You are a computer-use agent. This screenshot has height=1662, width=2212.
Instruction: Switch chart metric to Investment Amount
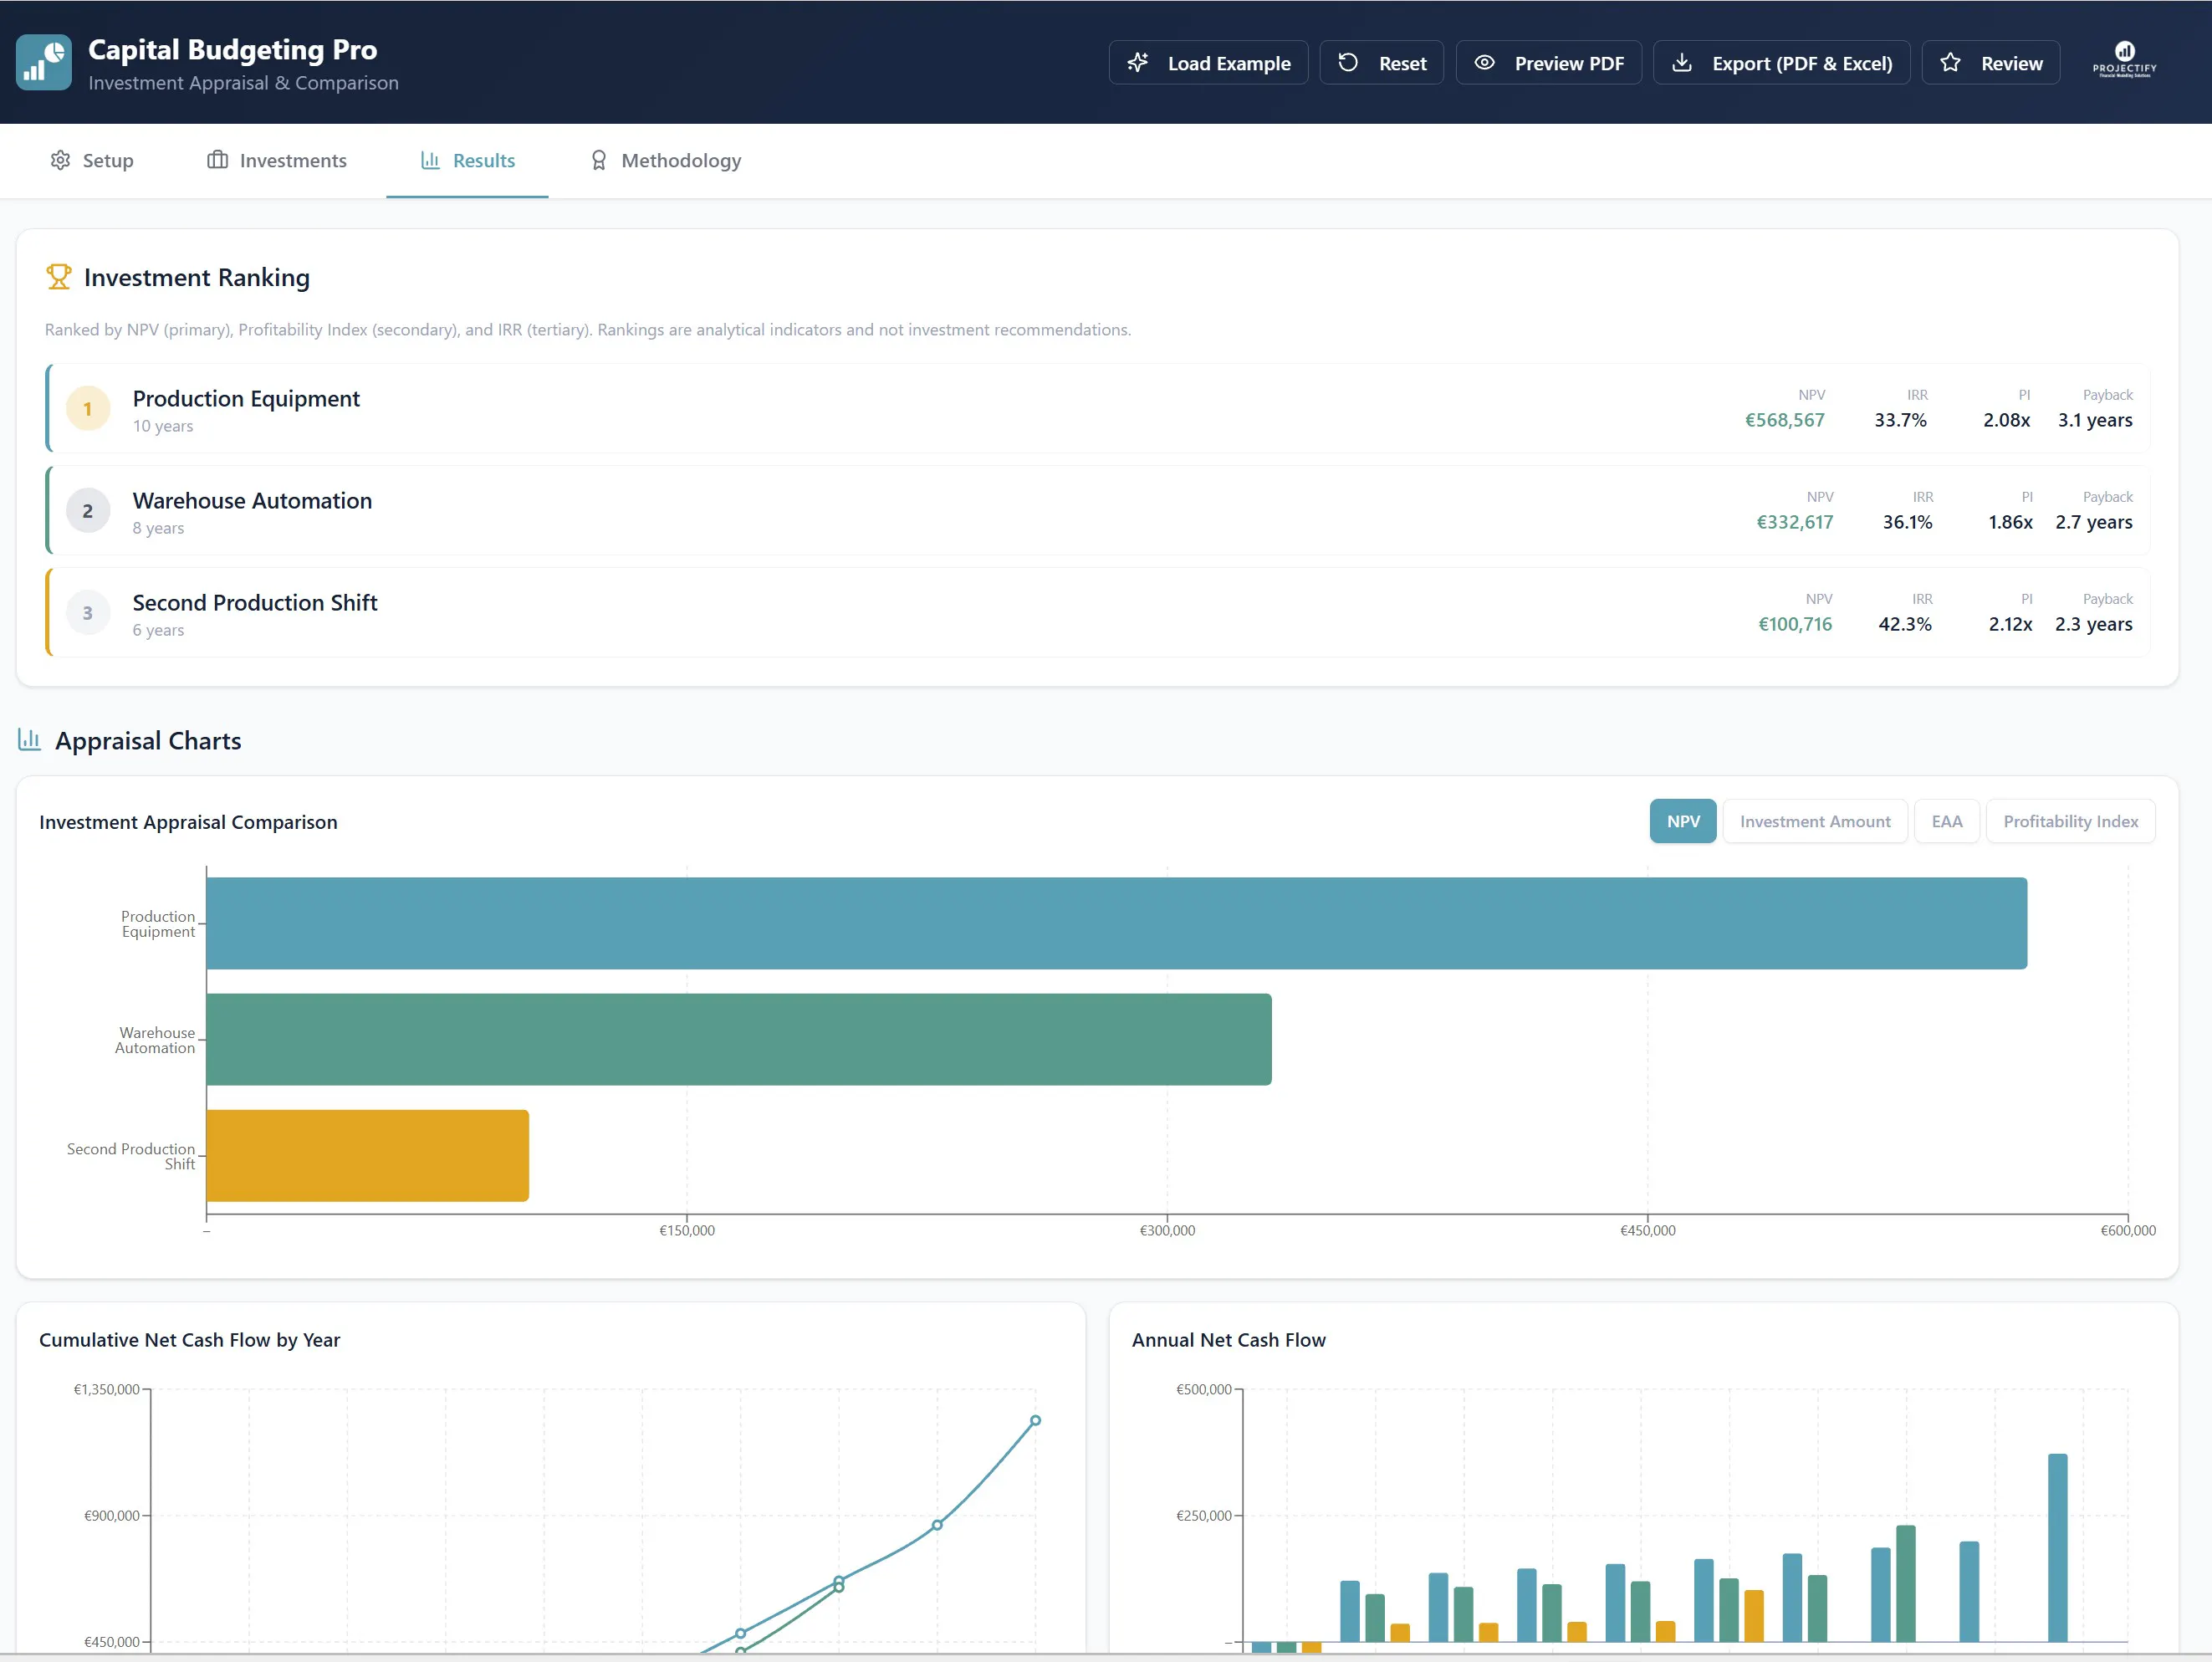coord(1815,821)
